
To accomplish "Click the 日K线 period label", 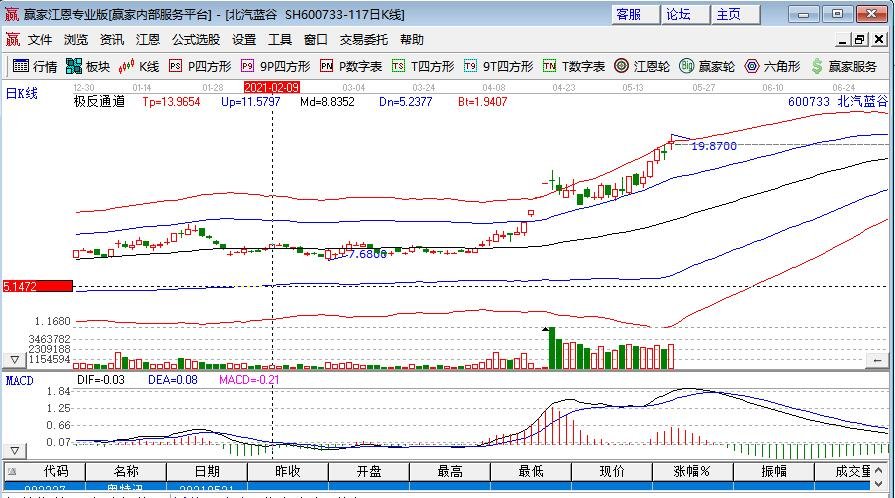I will click(22, 94).
